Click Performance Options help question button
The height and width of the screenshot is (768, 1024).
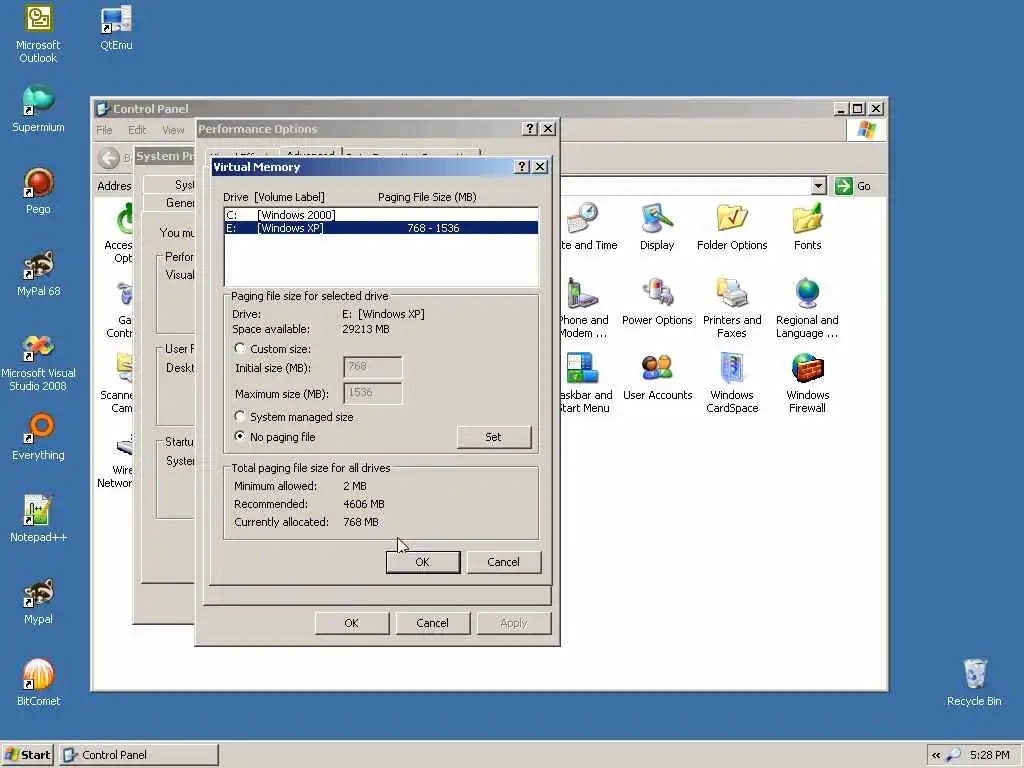click(x=530, y=129)
